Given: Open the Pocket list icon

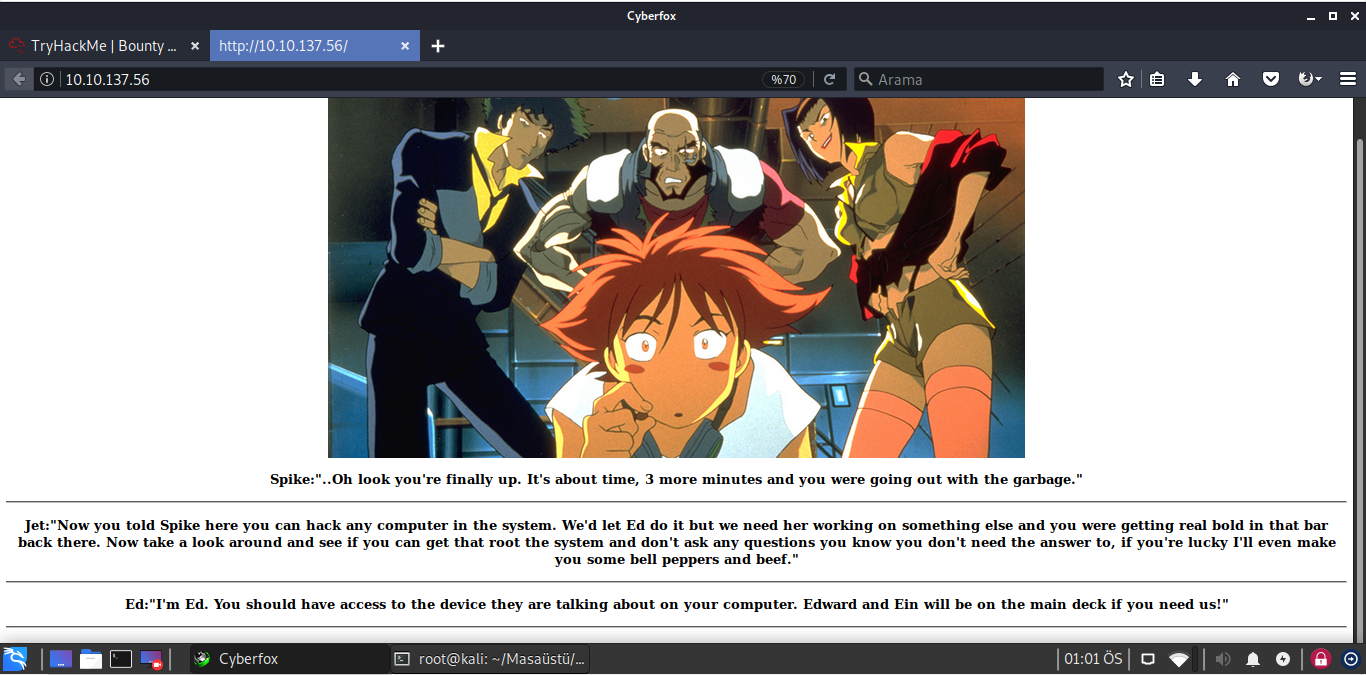Looking at the screenshot, I should (x=1270, y=79).
